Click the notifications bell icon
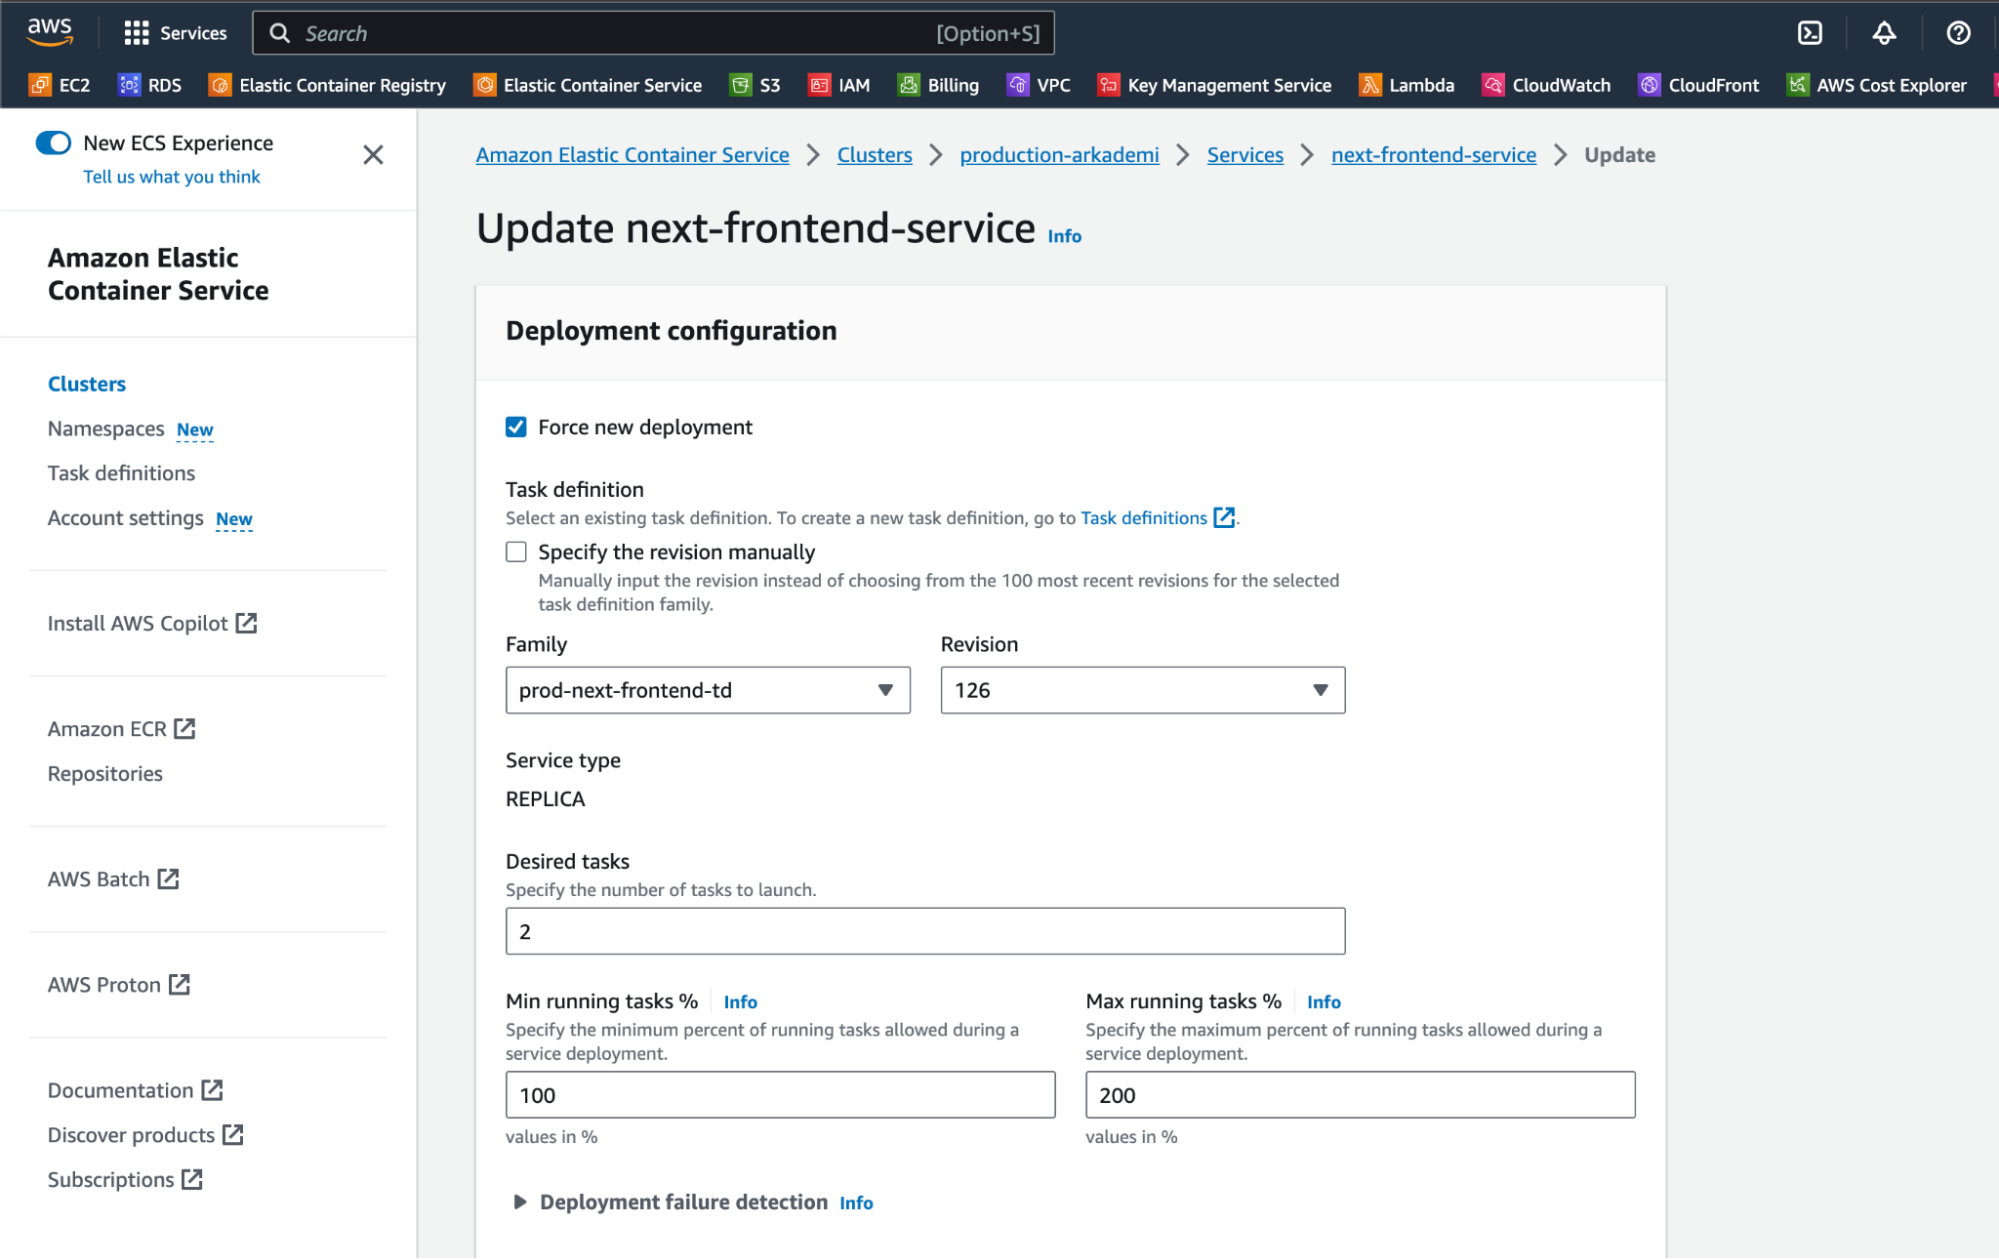 (x=1884, y=33)
